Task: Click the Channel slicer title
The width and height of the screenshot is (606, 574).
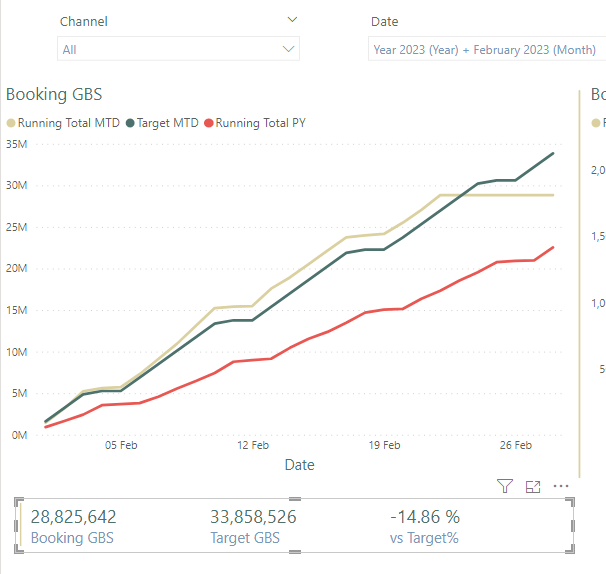Action: pyautogui.click(x=83, y=22)
